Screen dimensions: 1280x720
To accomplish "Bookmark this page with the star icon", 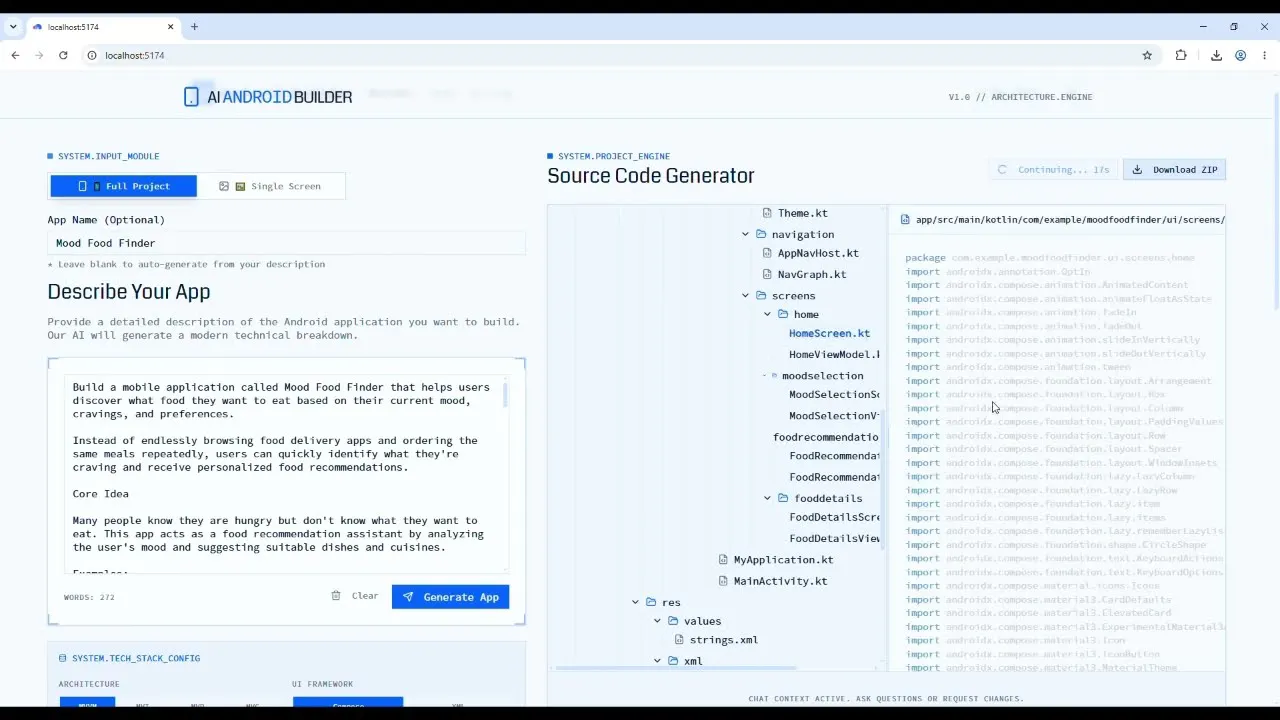I will pyautogui.click(x=1147, y=55).
